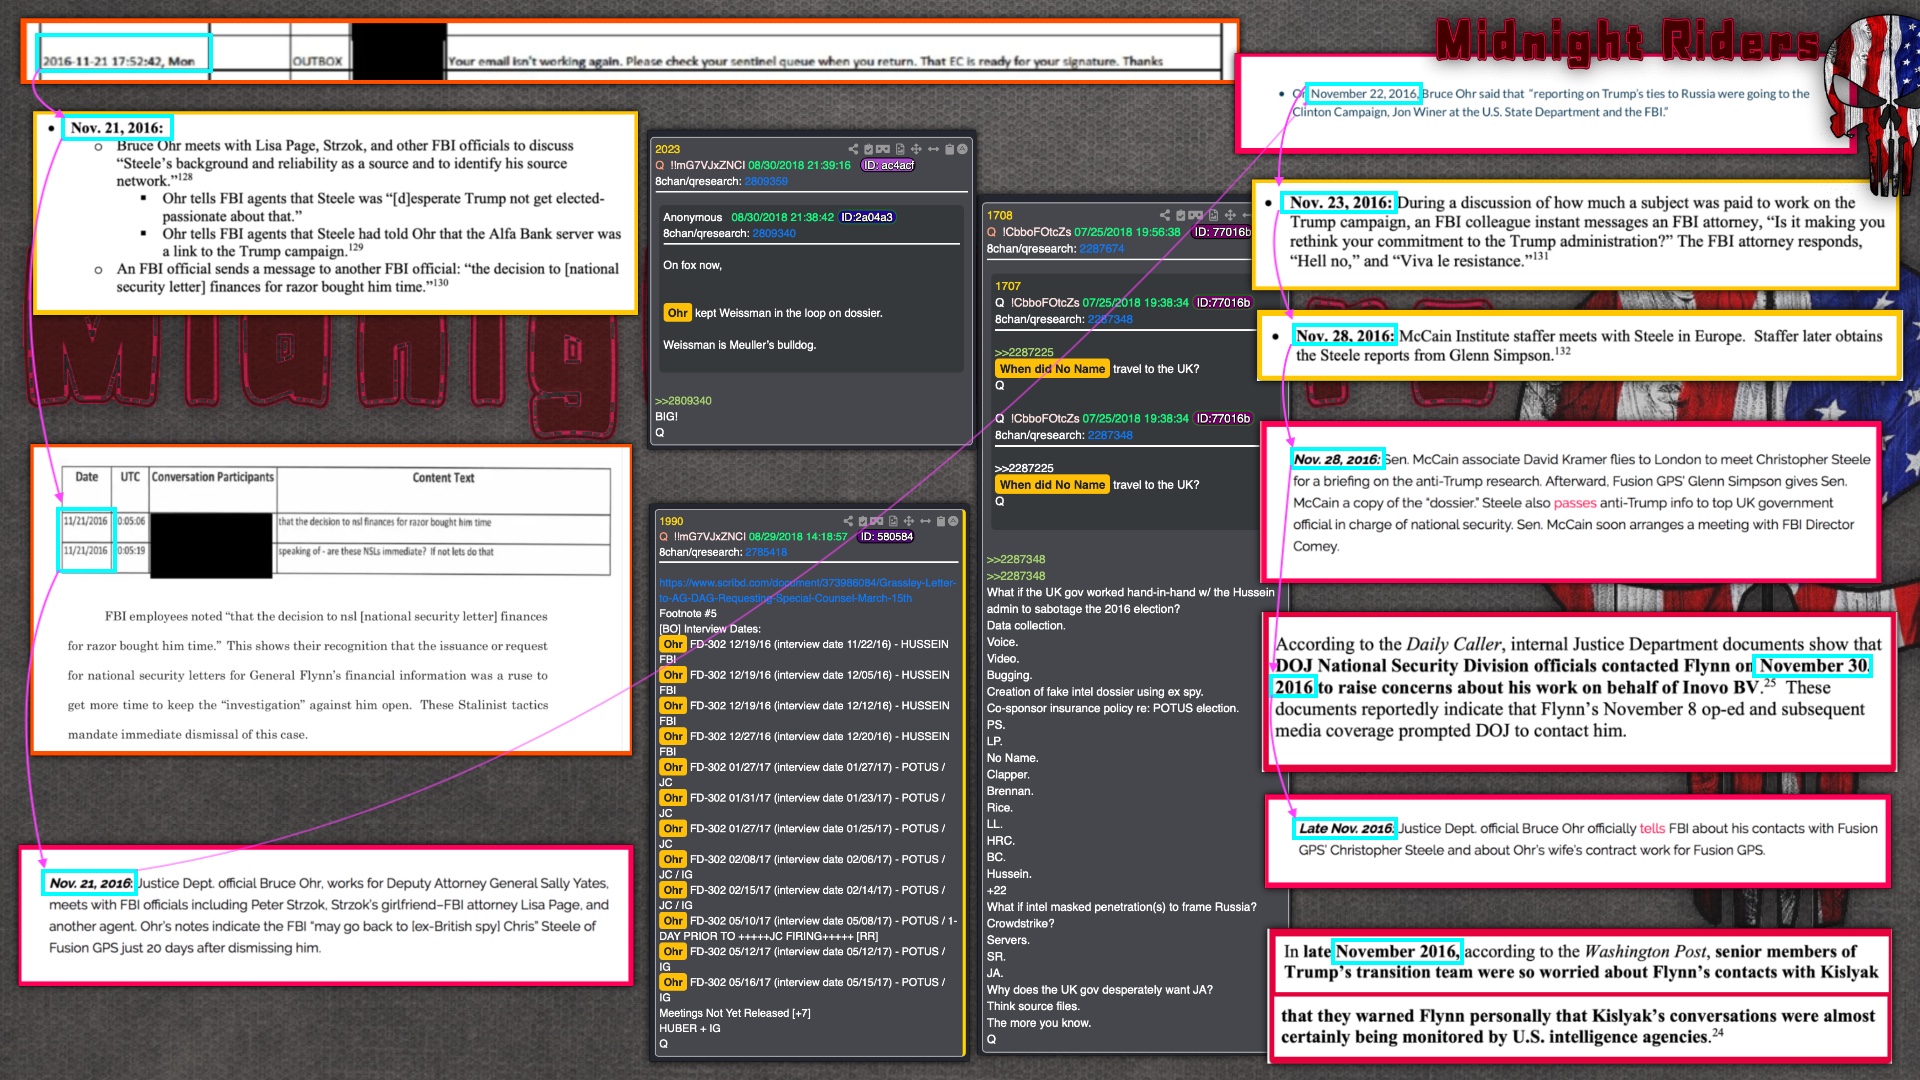This screenshot has height=1080, width=1920.
Task: Click the round up-arrow icon on post 2023
Action: (962, 149)
